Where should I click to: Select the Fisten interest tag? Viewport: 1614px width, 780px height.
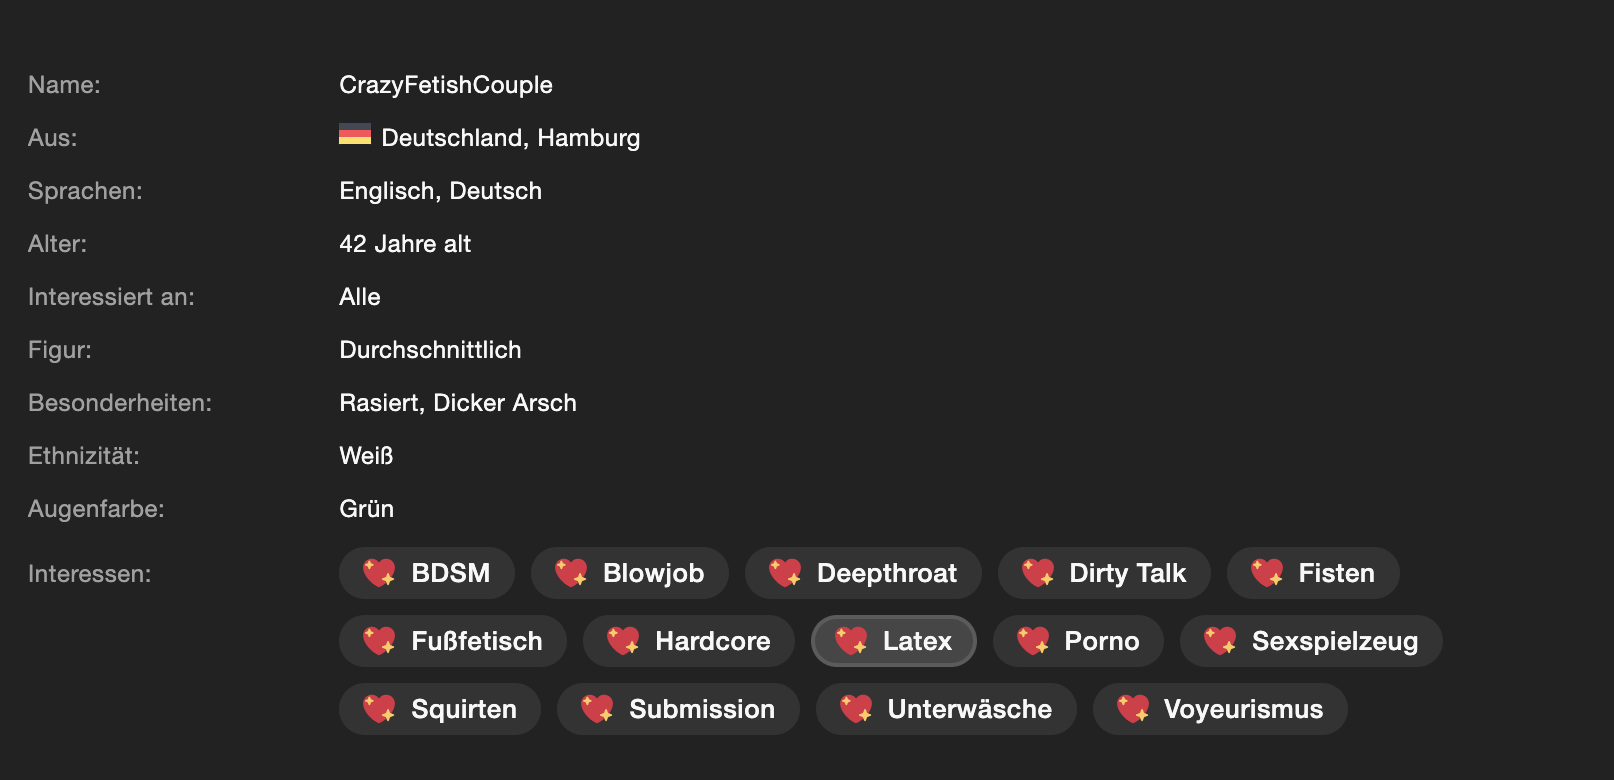(x=1313, y=573)
